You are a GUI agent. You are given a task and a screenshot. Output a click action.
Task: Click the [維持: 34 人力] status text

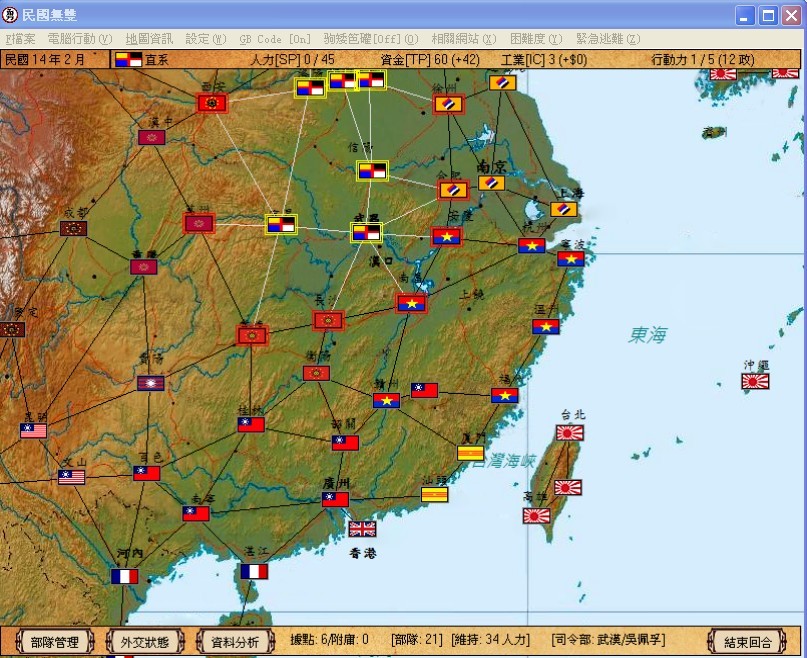(490, 640)
